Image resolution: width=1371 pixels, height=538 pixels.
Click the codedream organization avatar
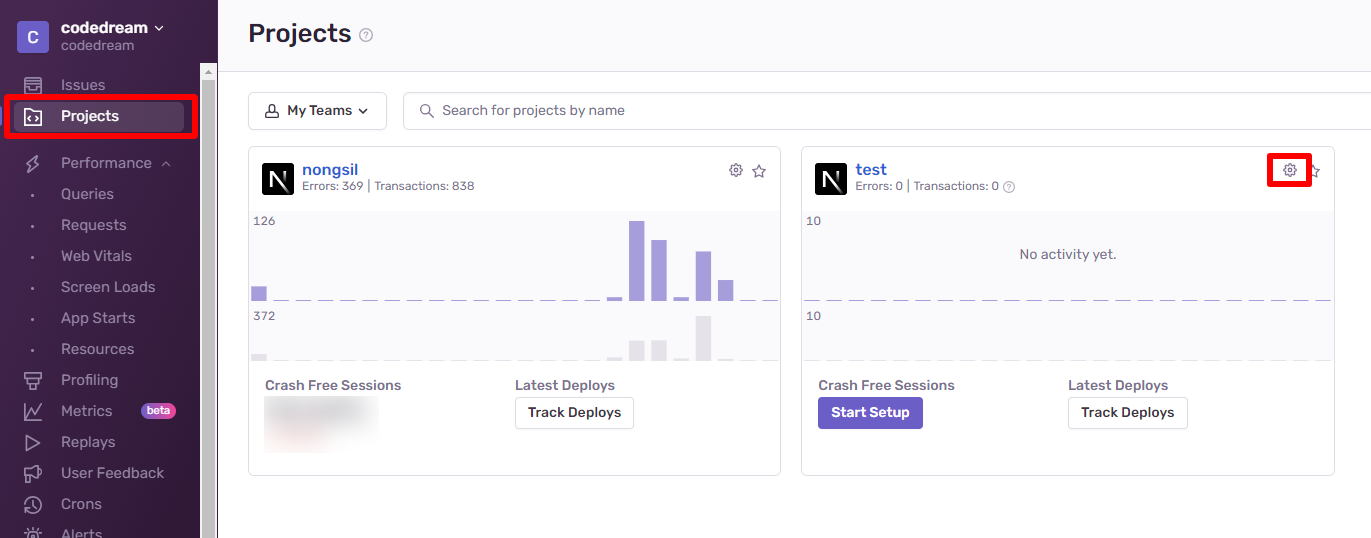33,37
